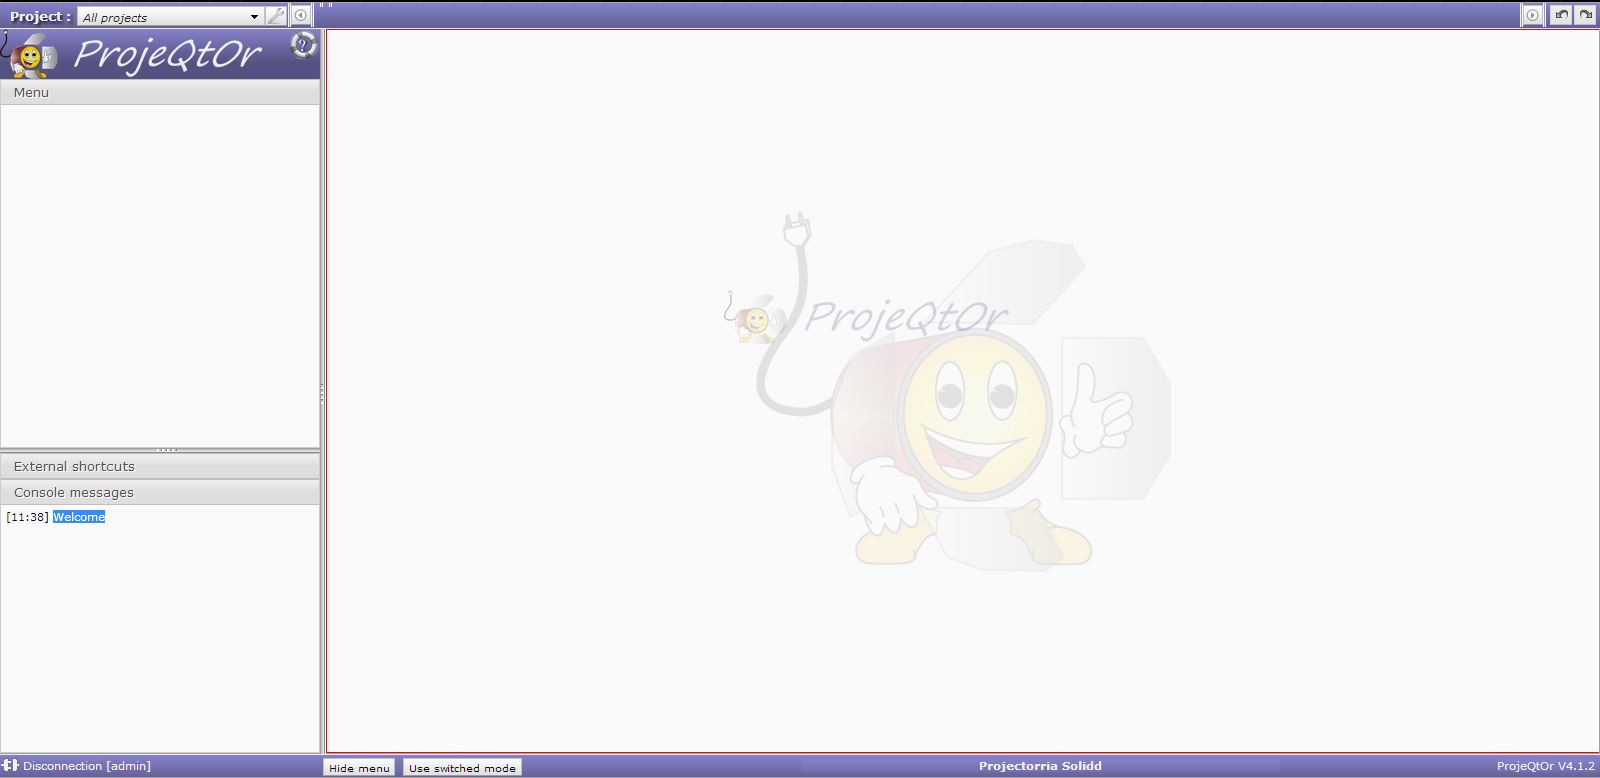Click the project selector wrench icon
Screen dimensions: 1600x778
[x=277, y=16]
